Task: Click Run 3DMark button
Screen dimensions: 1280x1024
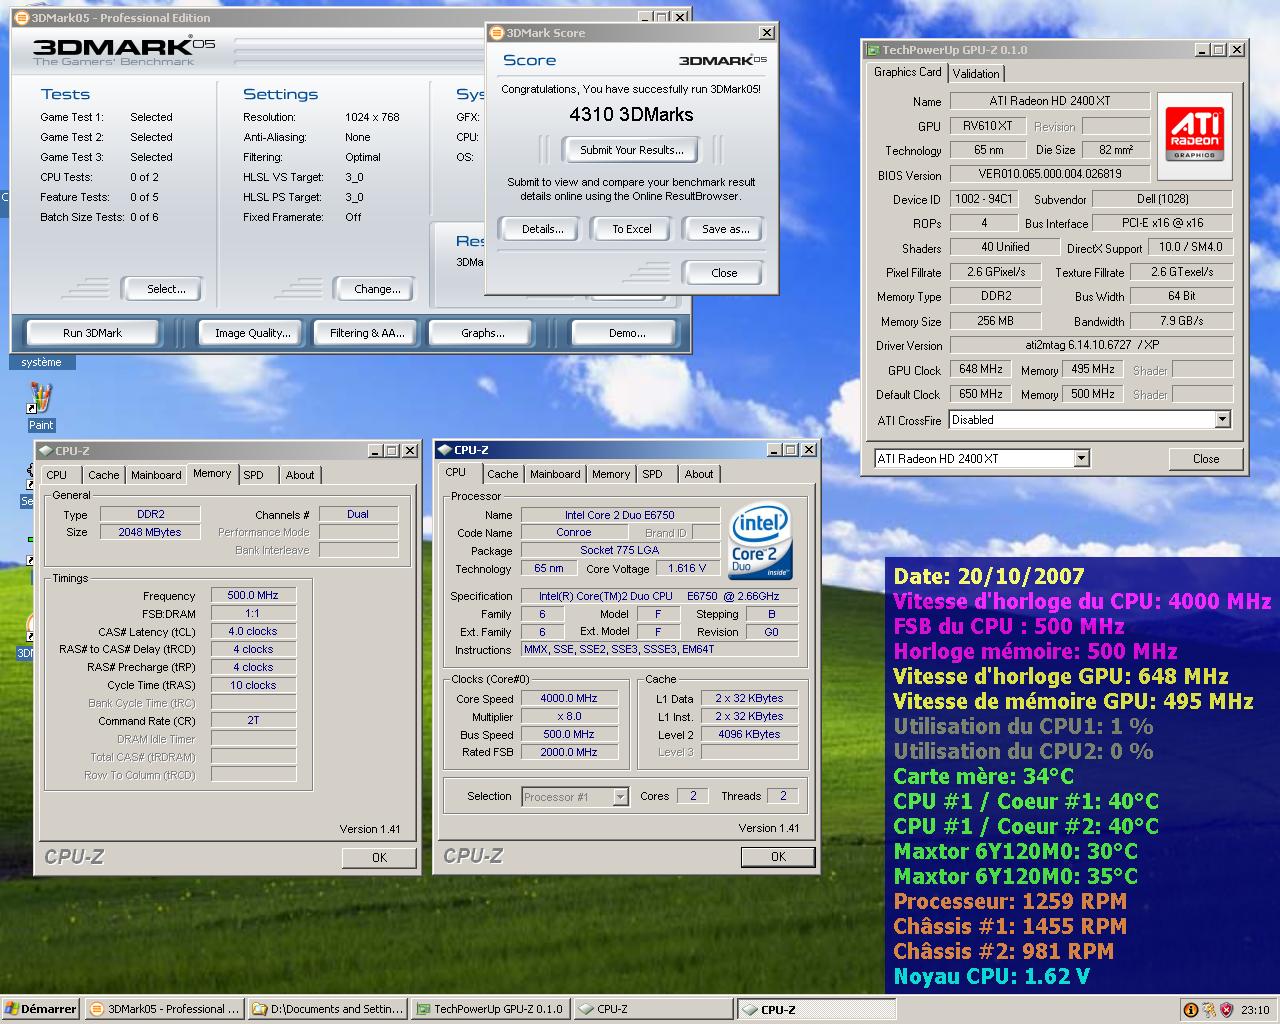Action: (92, 333)
